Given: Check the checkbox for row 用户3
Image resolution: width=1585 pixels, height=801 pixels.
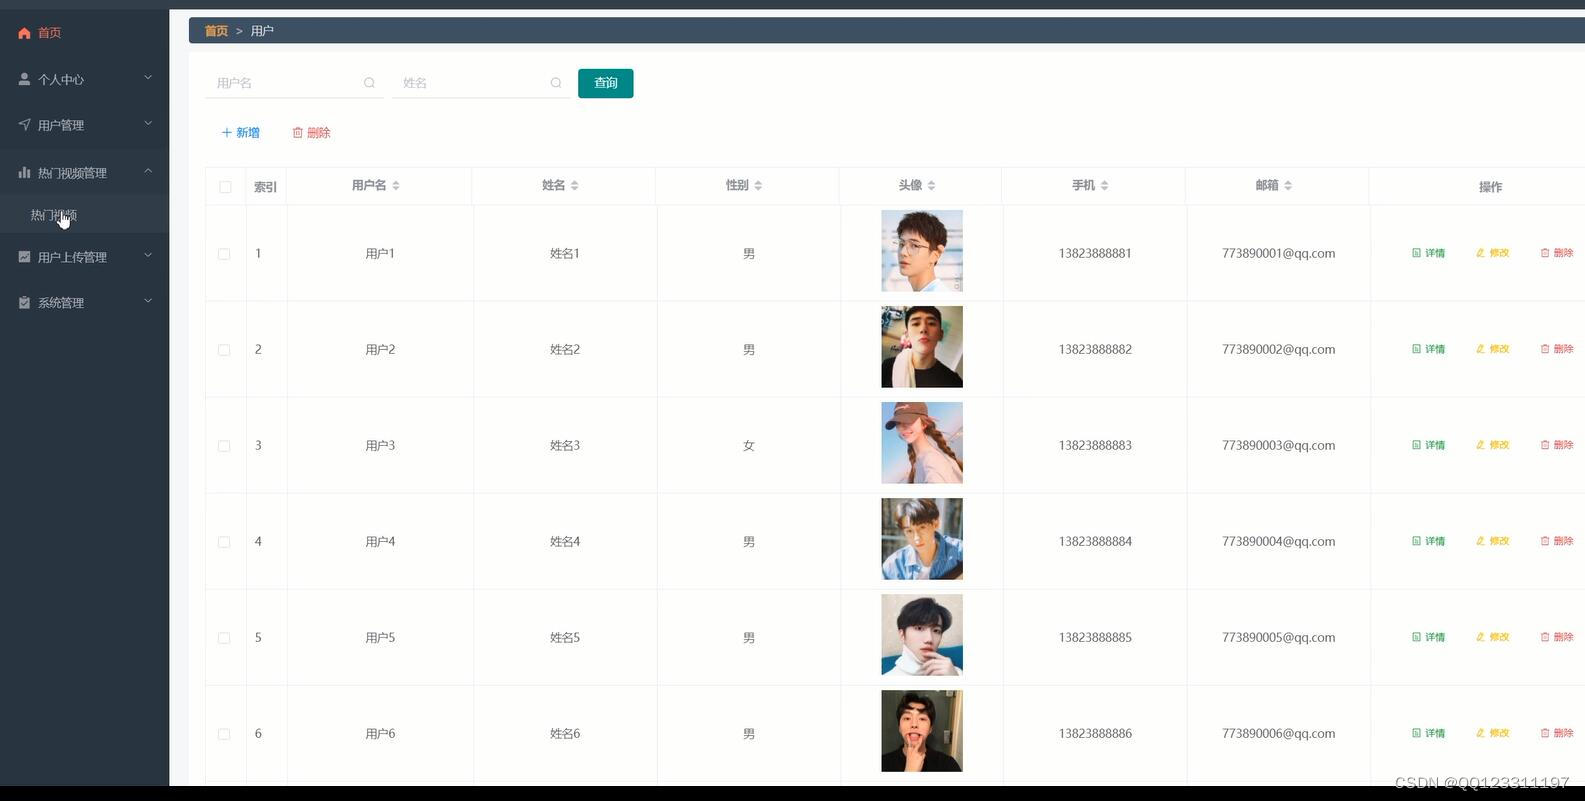Looking at the screenshot, I should (x=224, y=446).
